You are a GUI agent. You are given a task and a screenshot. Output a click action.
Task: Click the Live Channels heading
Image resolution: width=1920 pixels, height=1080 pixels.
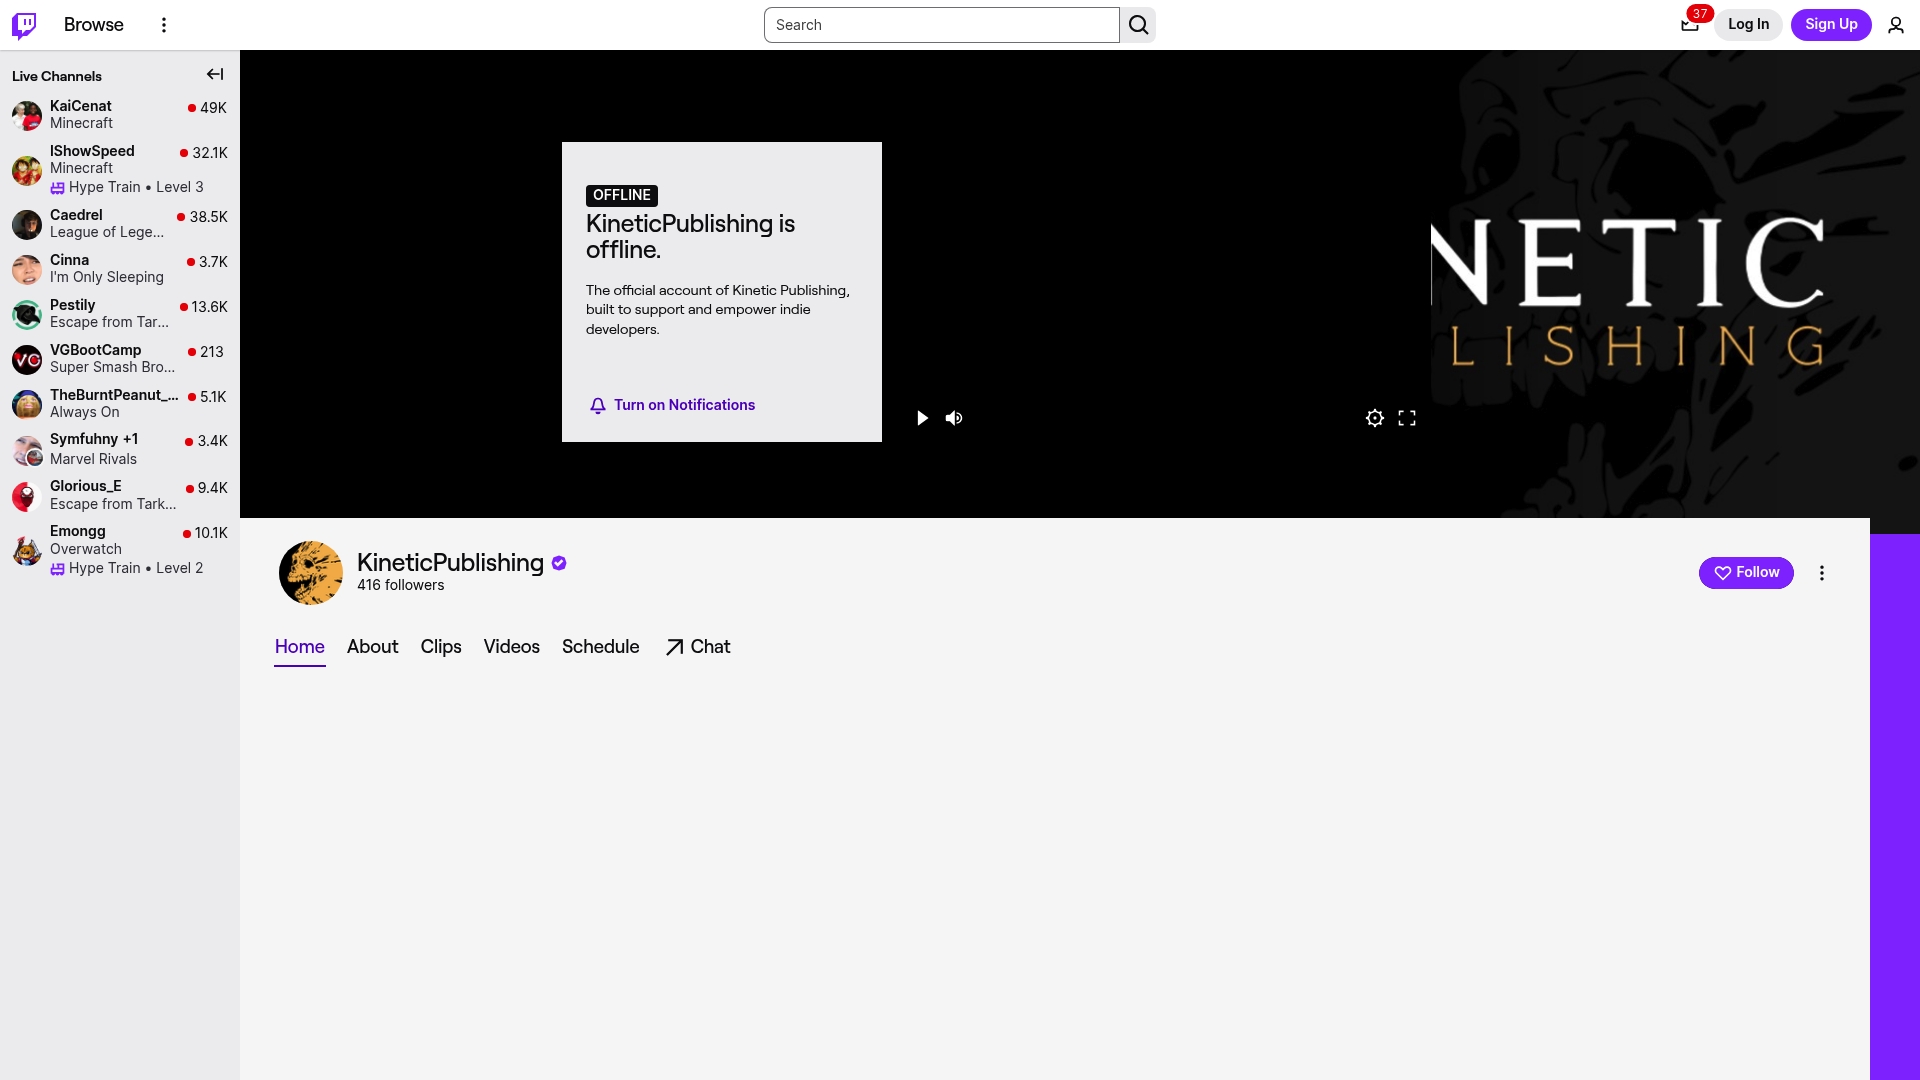point(57,76)
